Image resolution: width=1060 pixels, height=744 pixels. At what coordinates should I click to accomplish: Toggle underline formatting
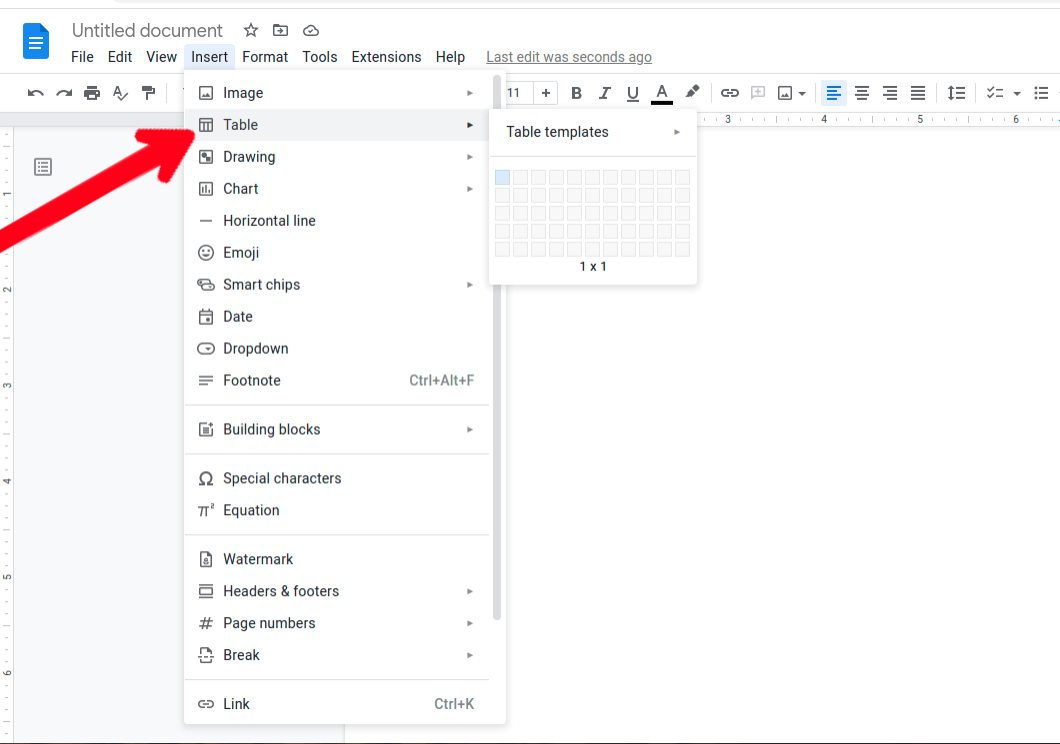click(x=631, y=92)
